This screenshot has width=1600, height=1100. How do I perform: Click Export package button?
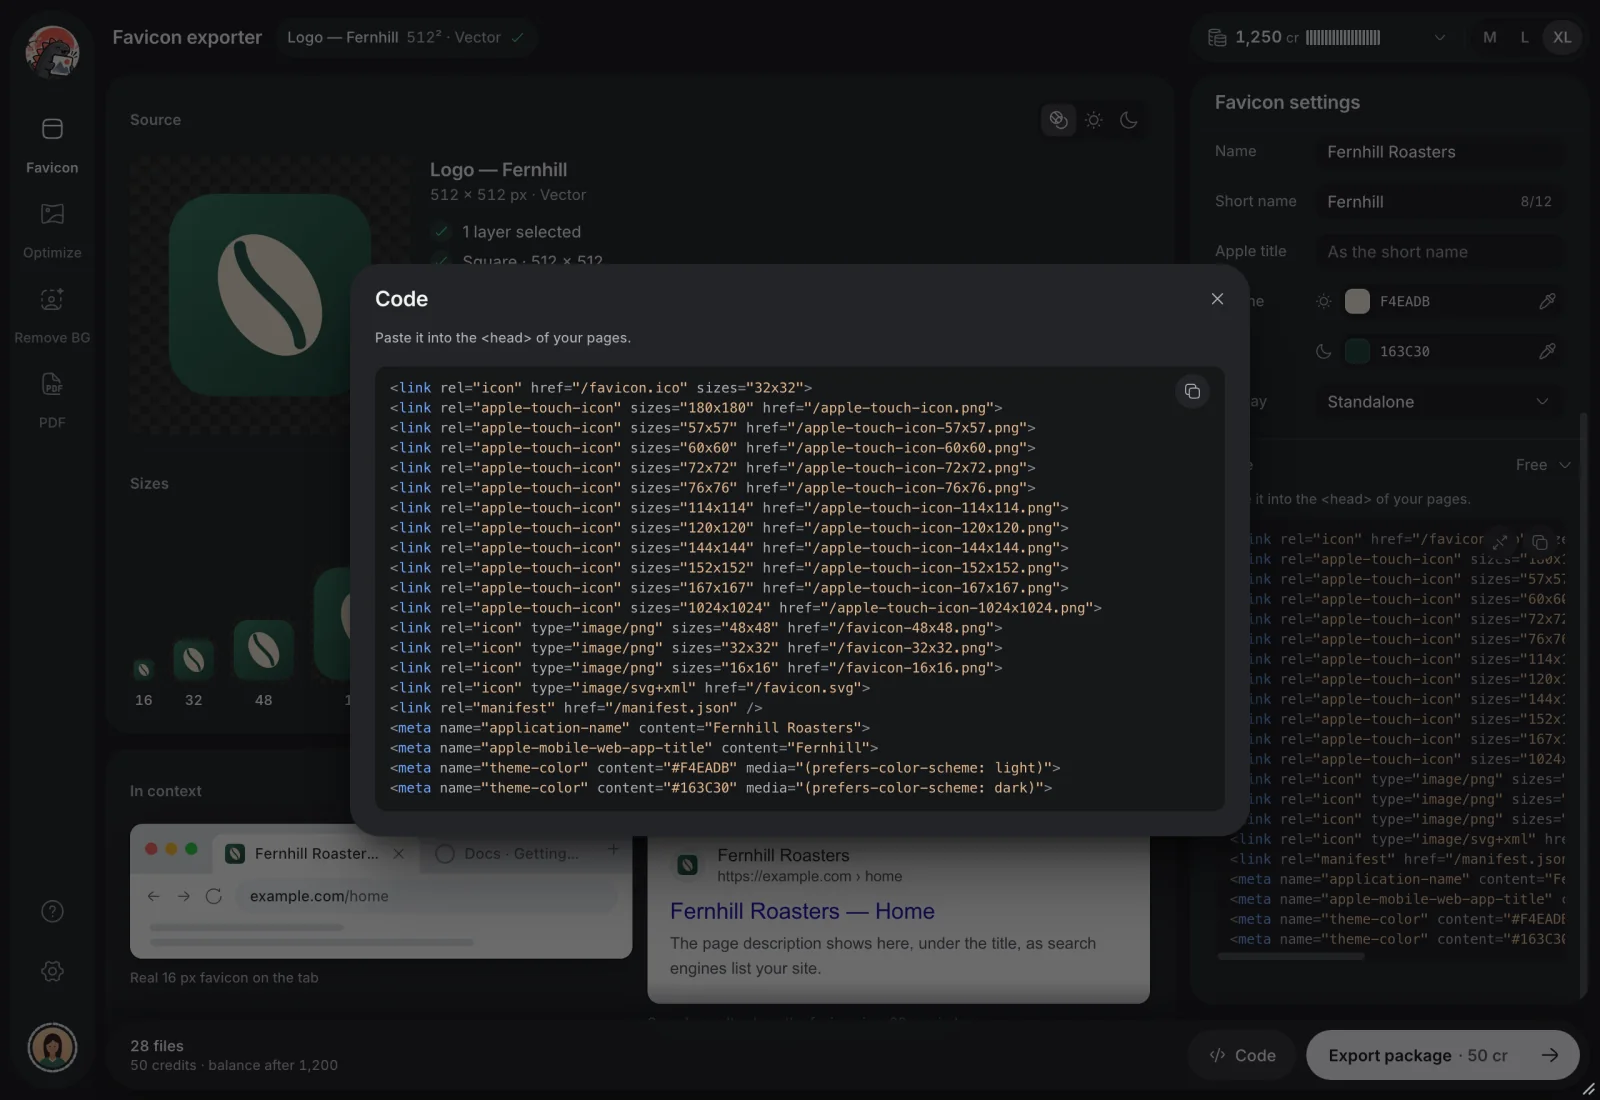(x=1442, y=1055)
